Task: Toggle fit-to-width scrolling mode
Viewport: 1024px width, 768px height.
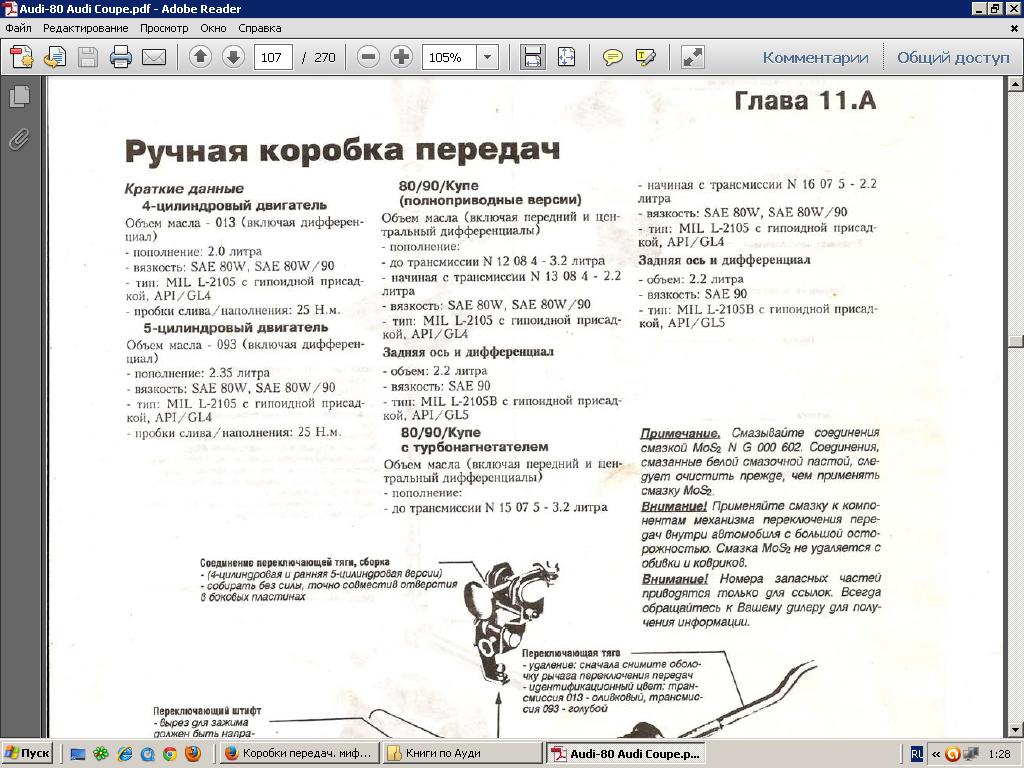Action: coord(532,57)
